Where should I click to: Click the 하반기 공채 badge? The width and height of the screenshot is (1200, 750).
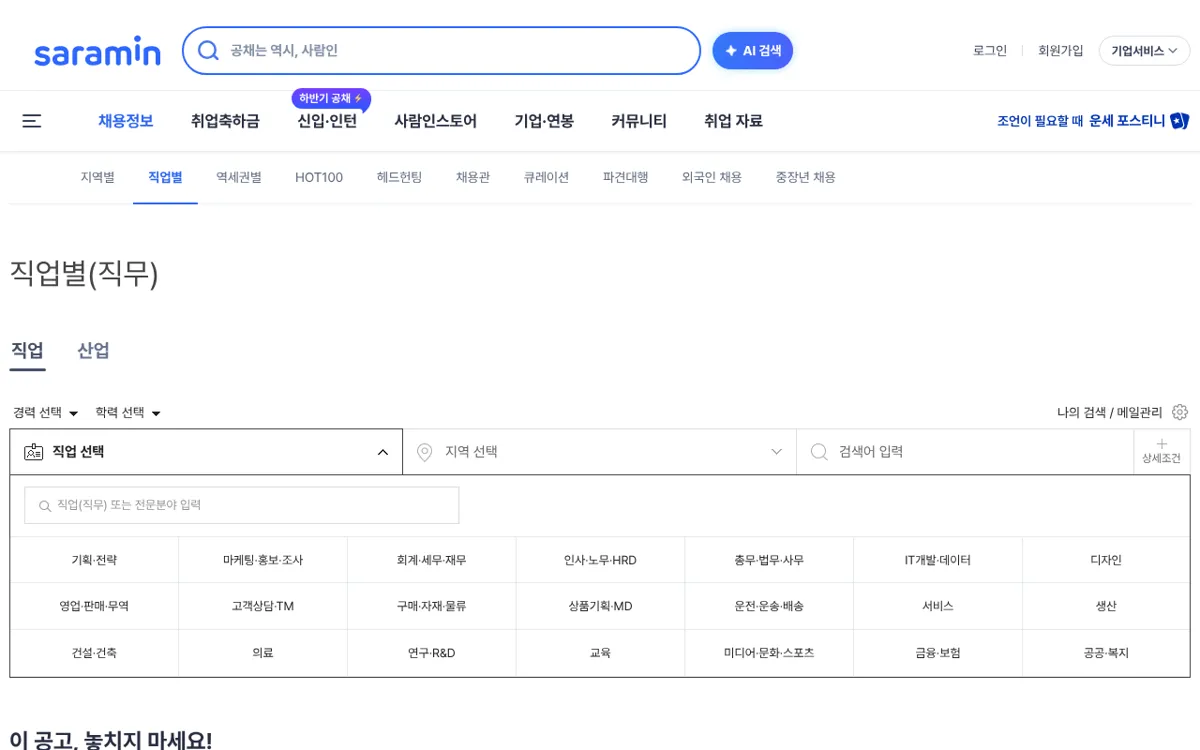[331, 98]
